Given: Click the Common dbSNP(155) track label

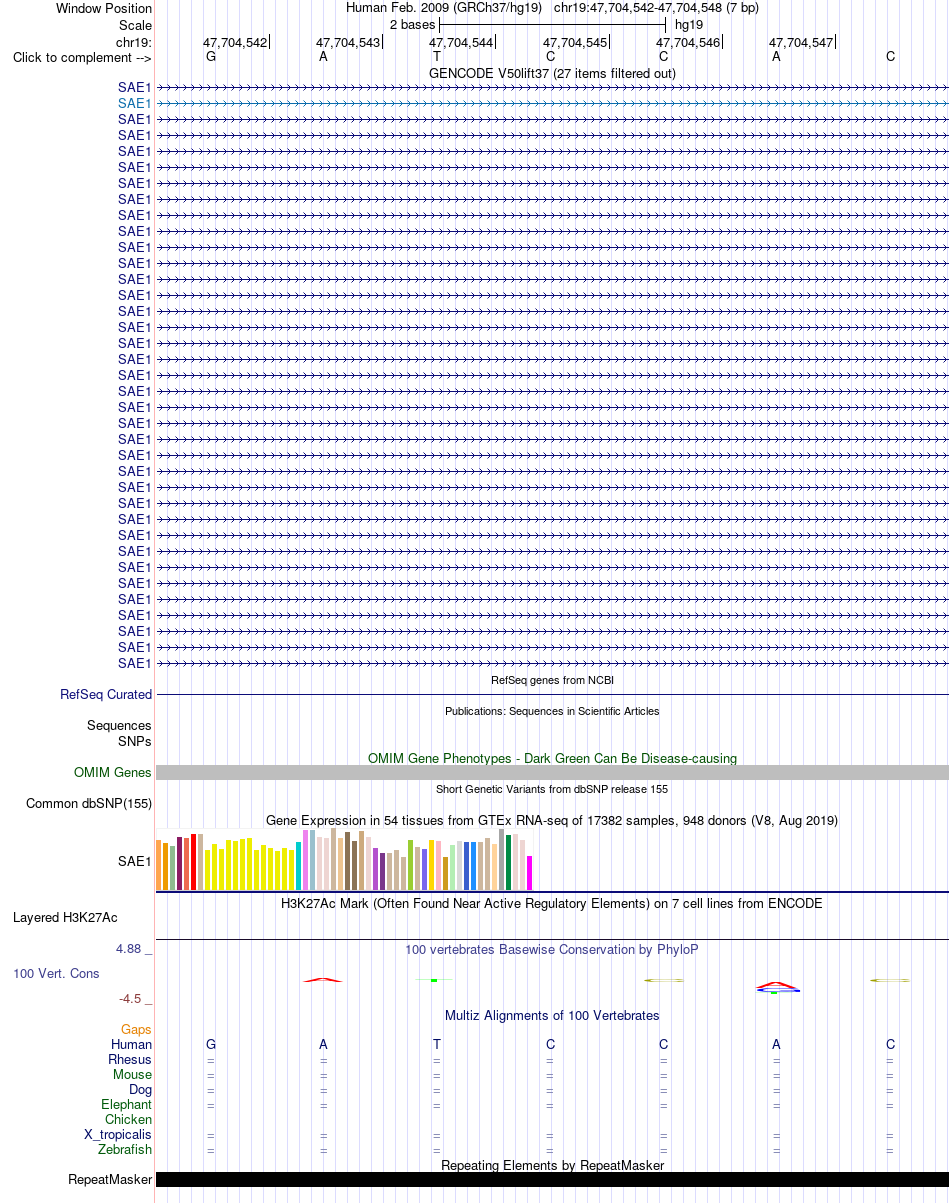Looking at the screenshot, I should pos(89,803).
